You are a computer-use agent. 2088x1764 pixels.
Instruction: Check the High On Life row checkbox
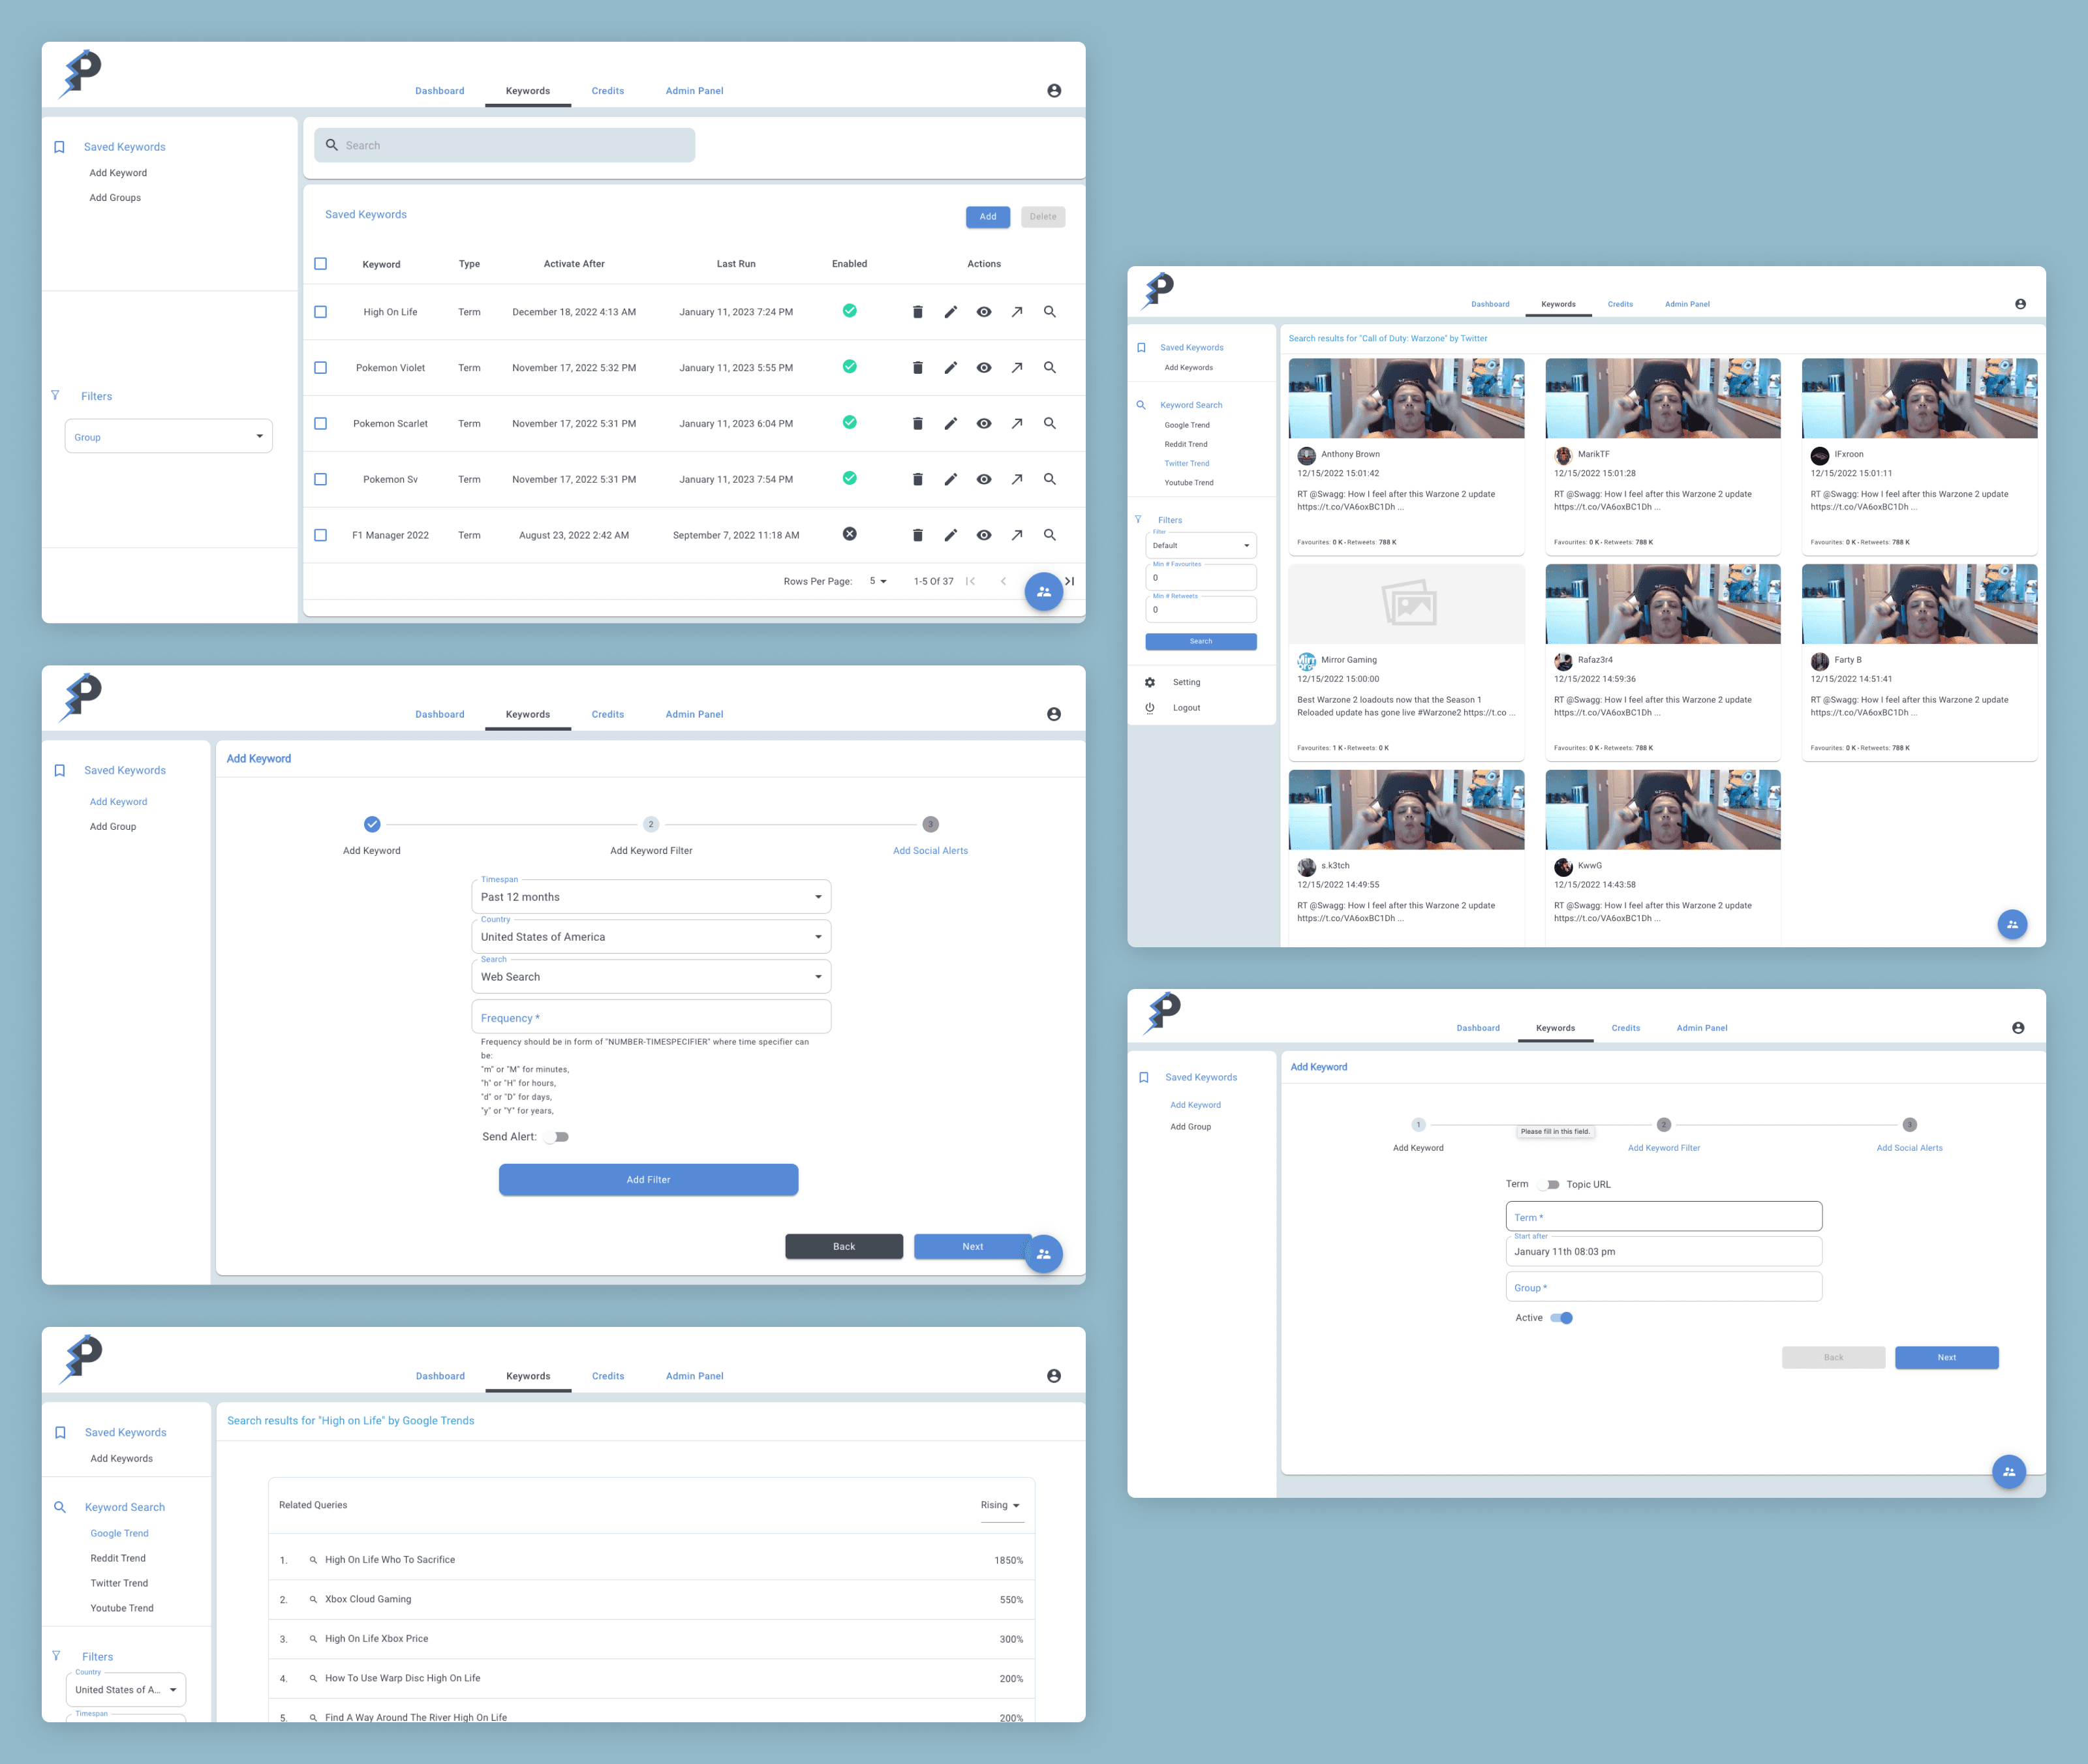320,312
